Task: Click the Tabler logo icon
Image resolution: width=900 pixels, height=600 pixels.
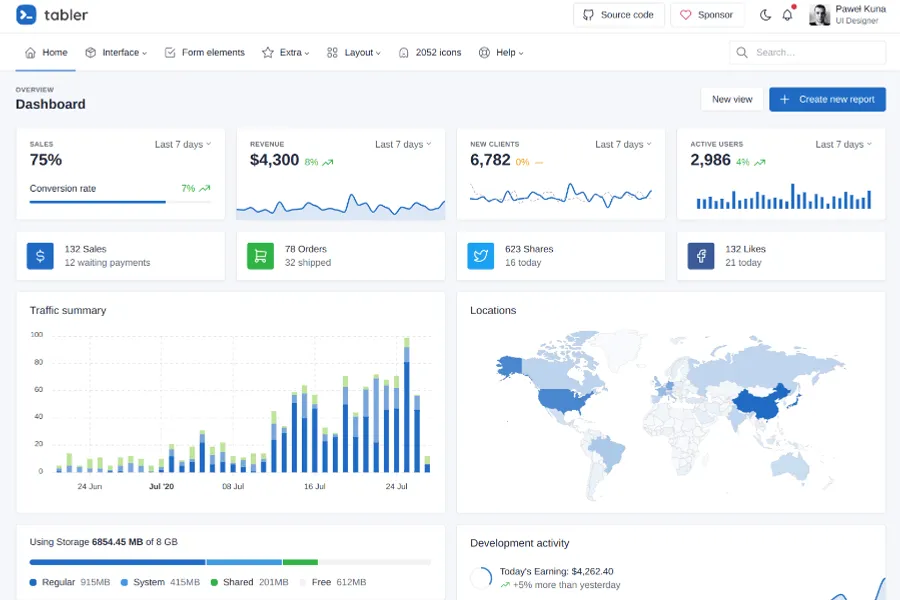Action: pos(27,15)
